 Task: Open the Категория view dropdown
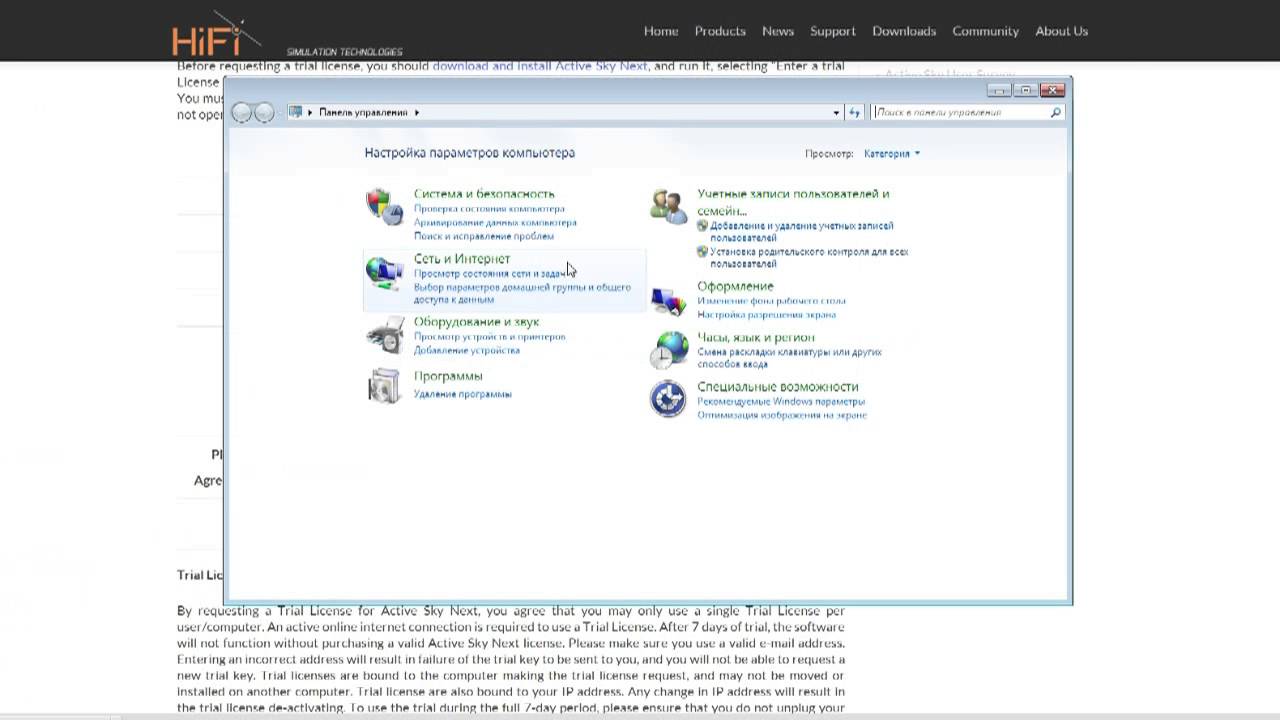click(x=892, y=154)
